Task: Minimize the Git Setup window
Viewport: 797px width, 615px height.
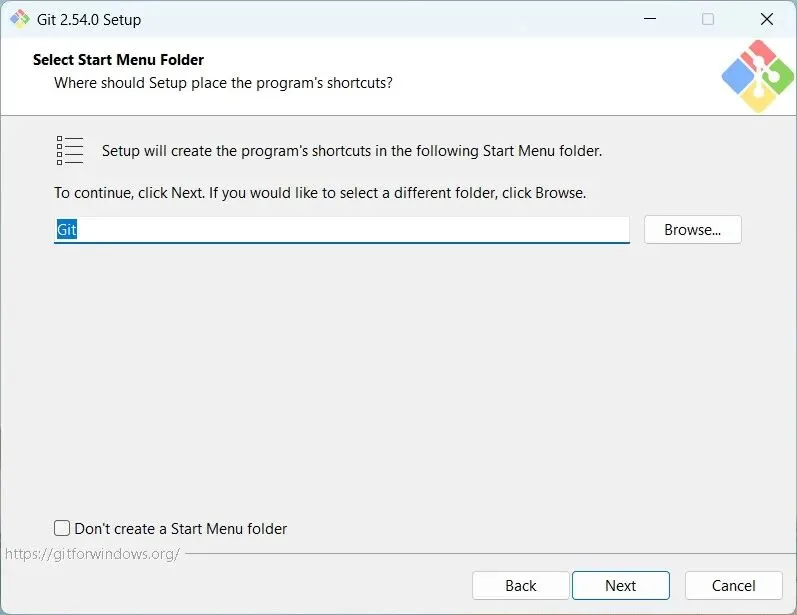Action: point(650,19)
